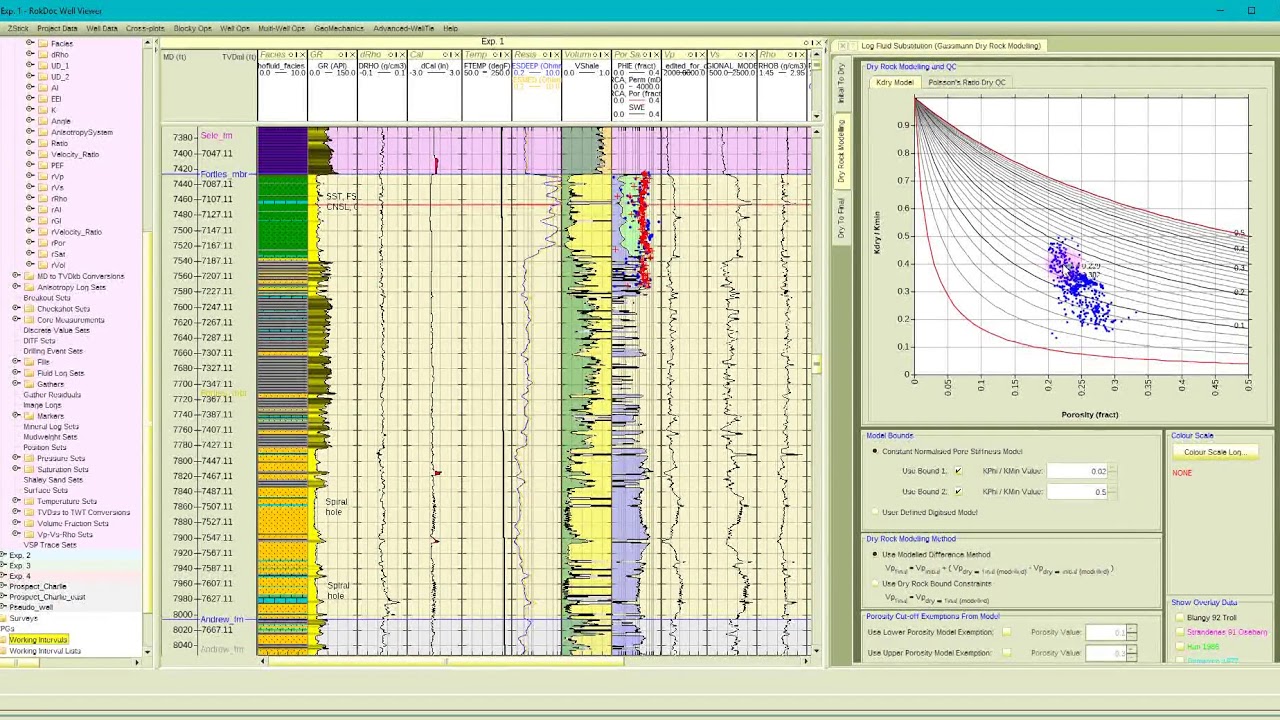Click the Bound 2 KPhi/KMin value field

click(1077, 491)
